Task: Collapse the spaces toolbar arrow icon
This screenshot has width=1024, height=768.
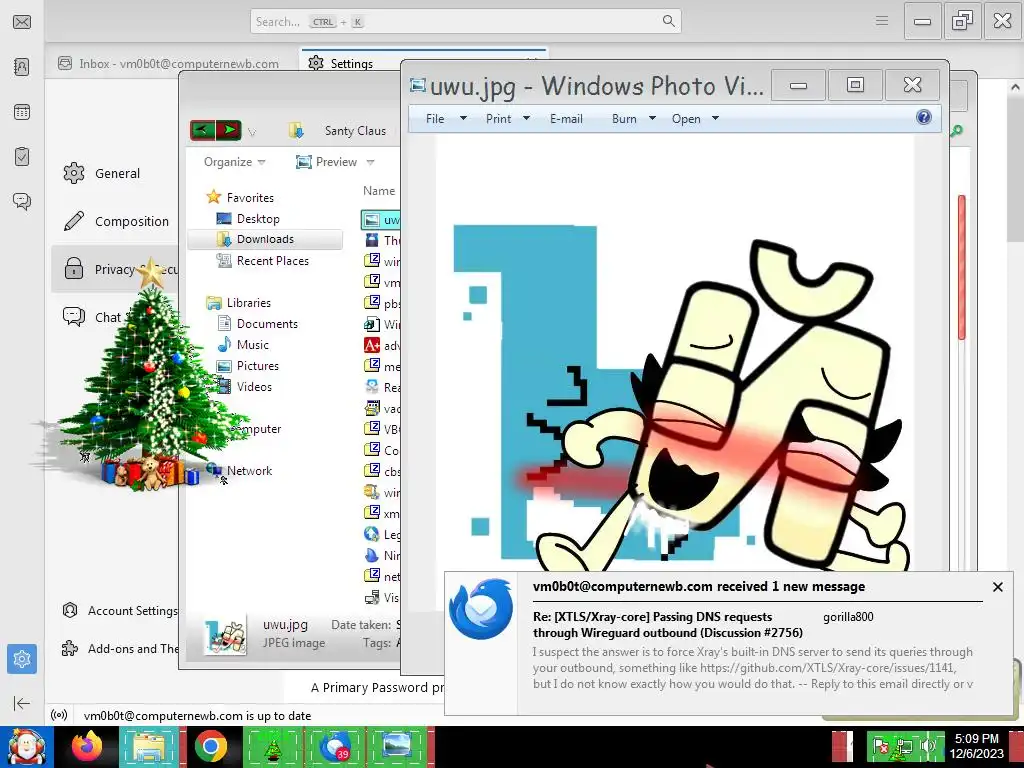Action: click(x=22, y=703)
